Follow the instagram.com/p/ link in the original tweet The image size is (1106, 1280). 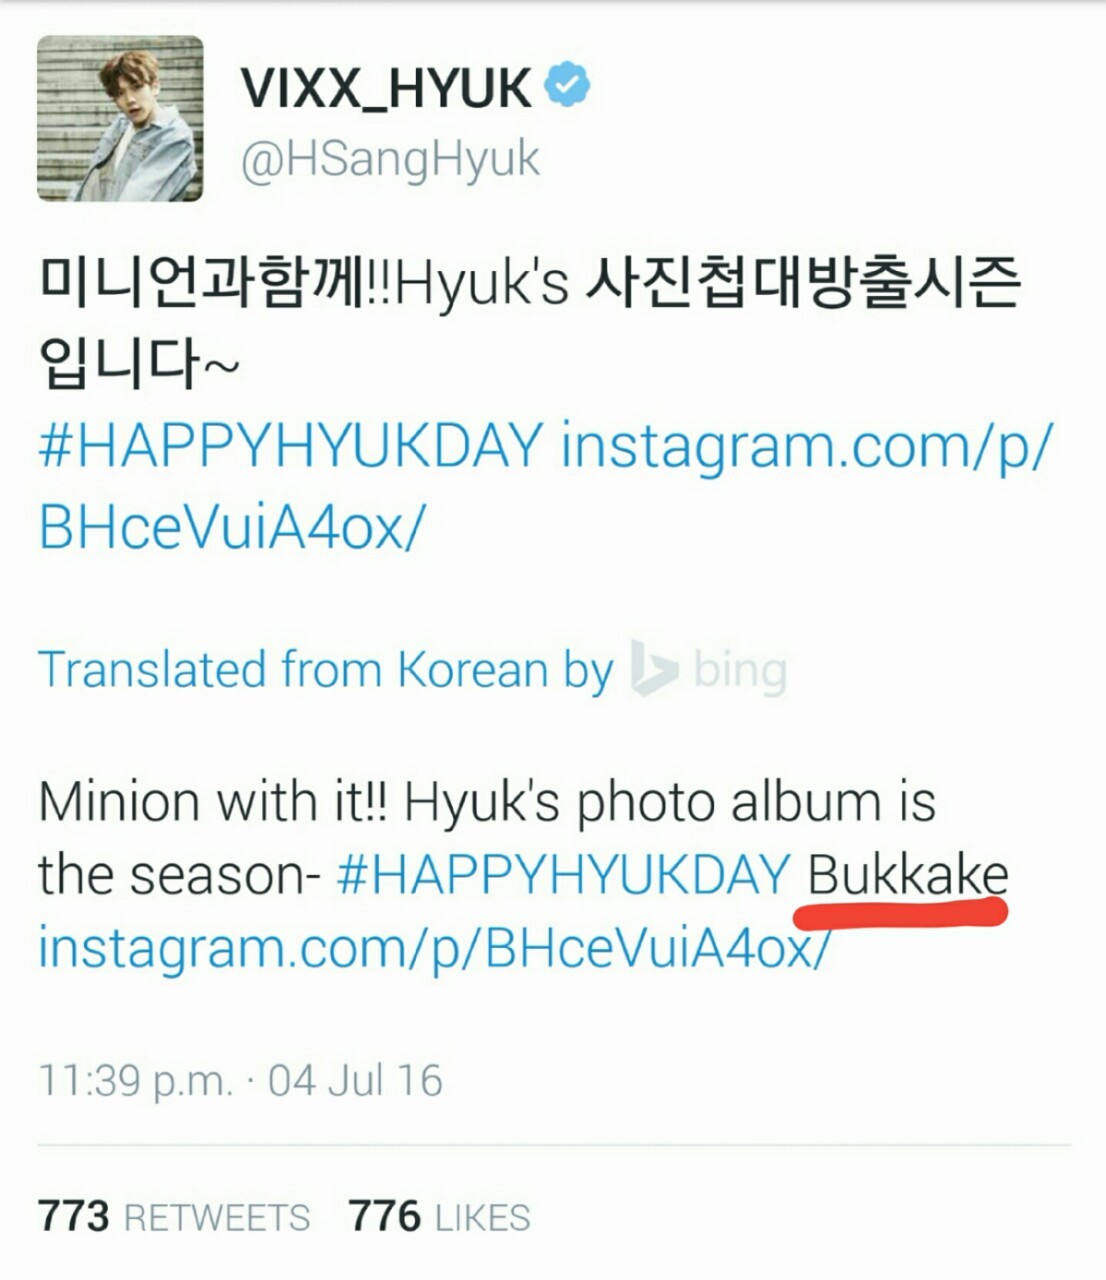806,447
